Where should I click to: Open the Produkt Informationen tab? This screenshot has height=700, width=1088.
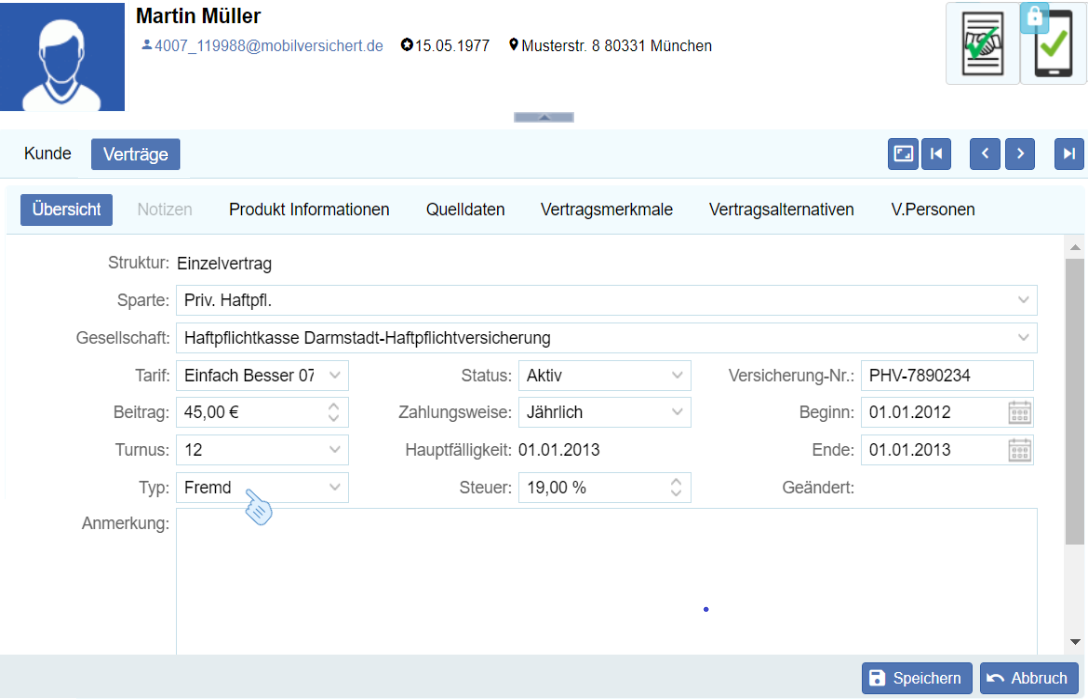pyautogui.click(x=309, y=210)
